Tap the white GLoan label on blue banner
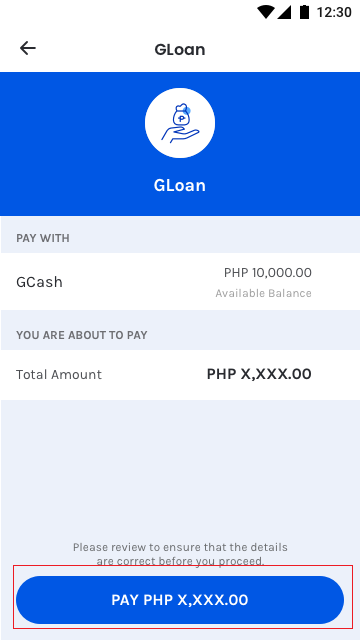Viewport: 360px width, 640px height. [180, 185]
